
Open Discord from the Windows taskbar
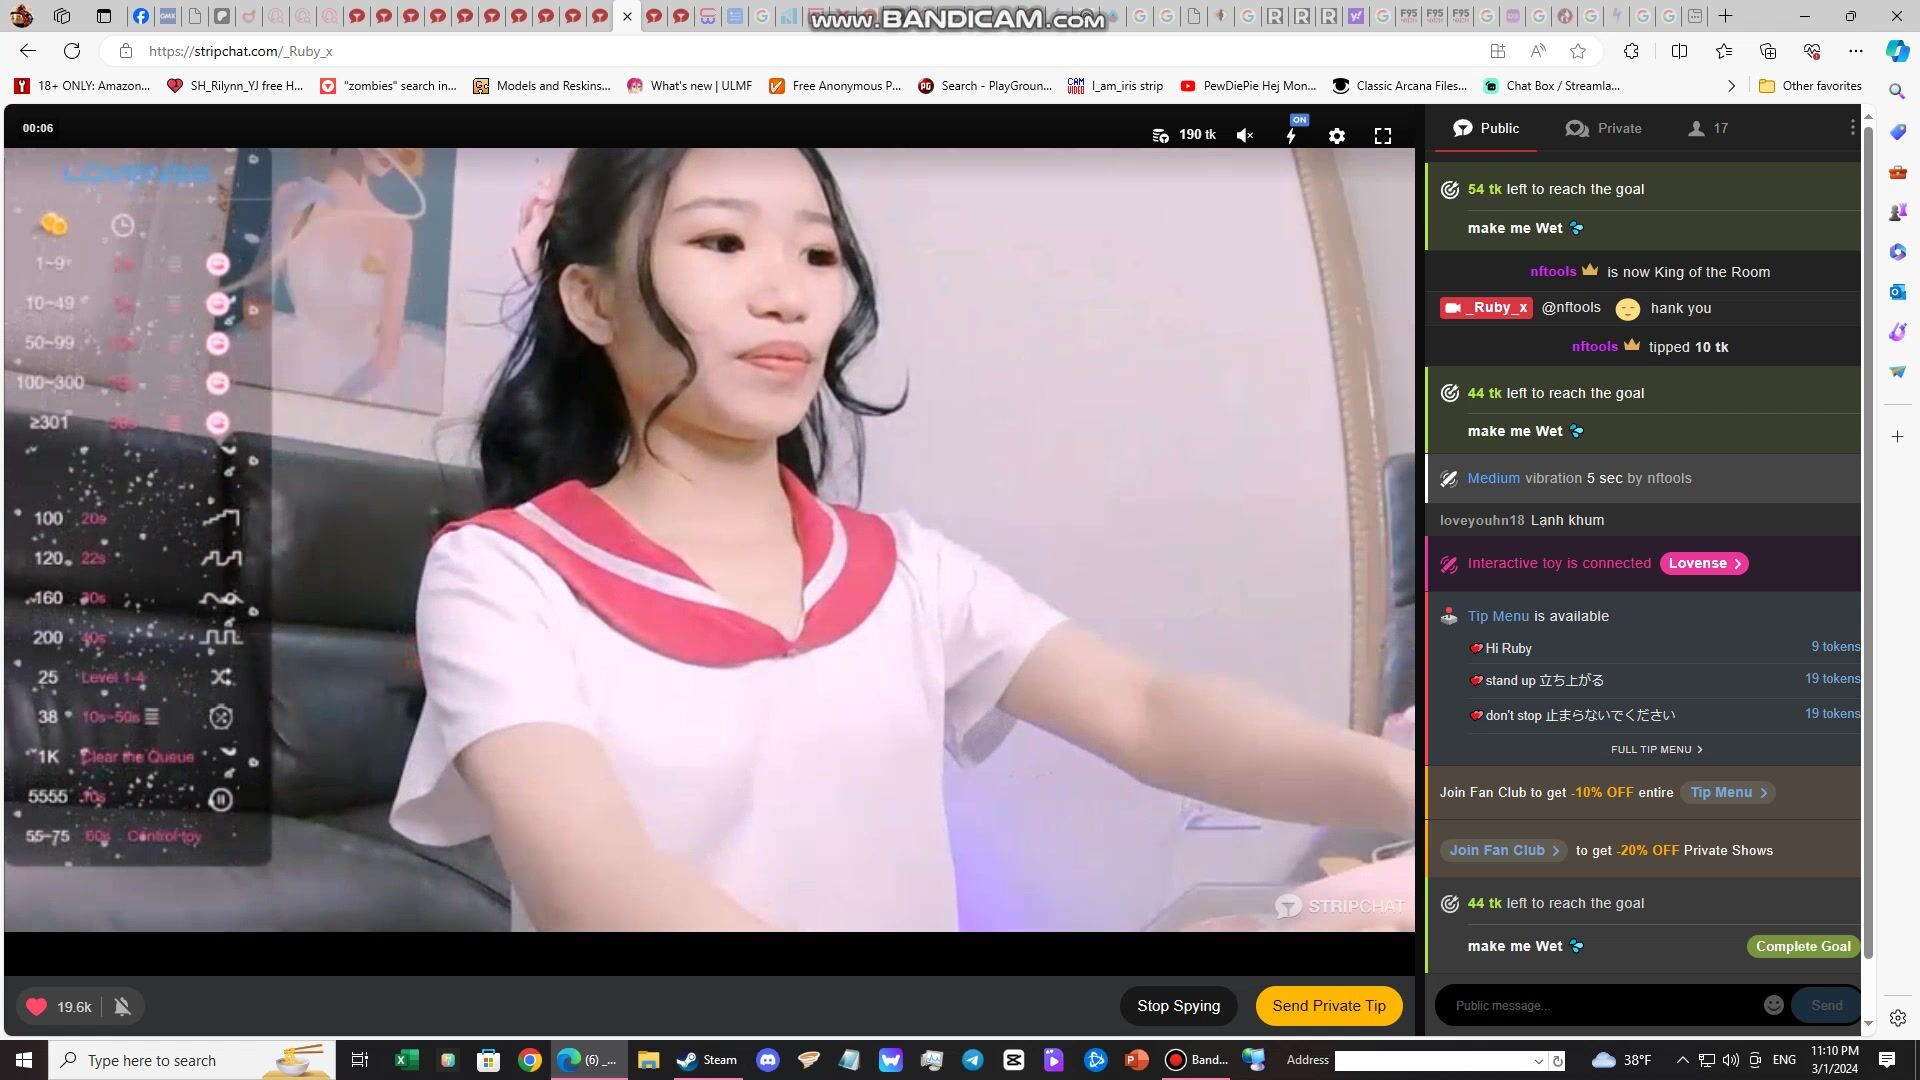pyautogui.click(x=768, y=1060)
